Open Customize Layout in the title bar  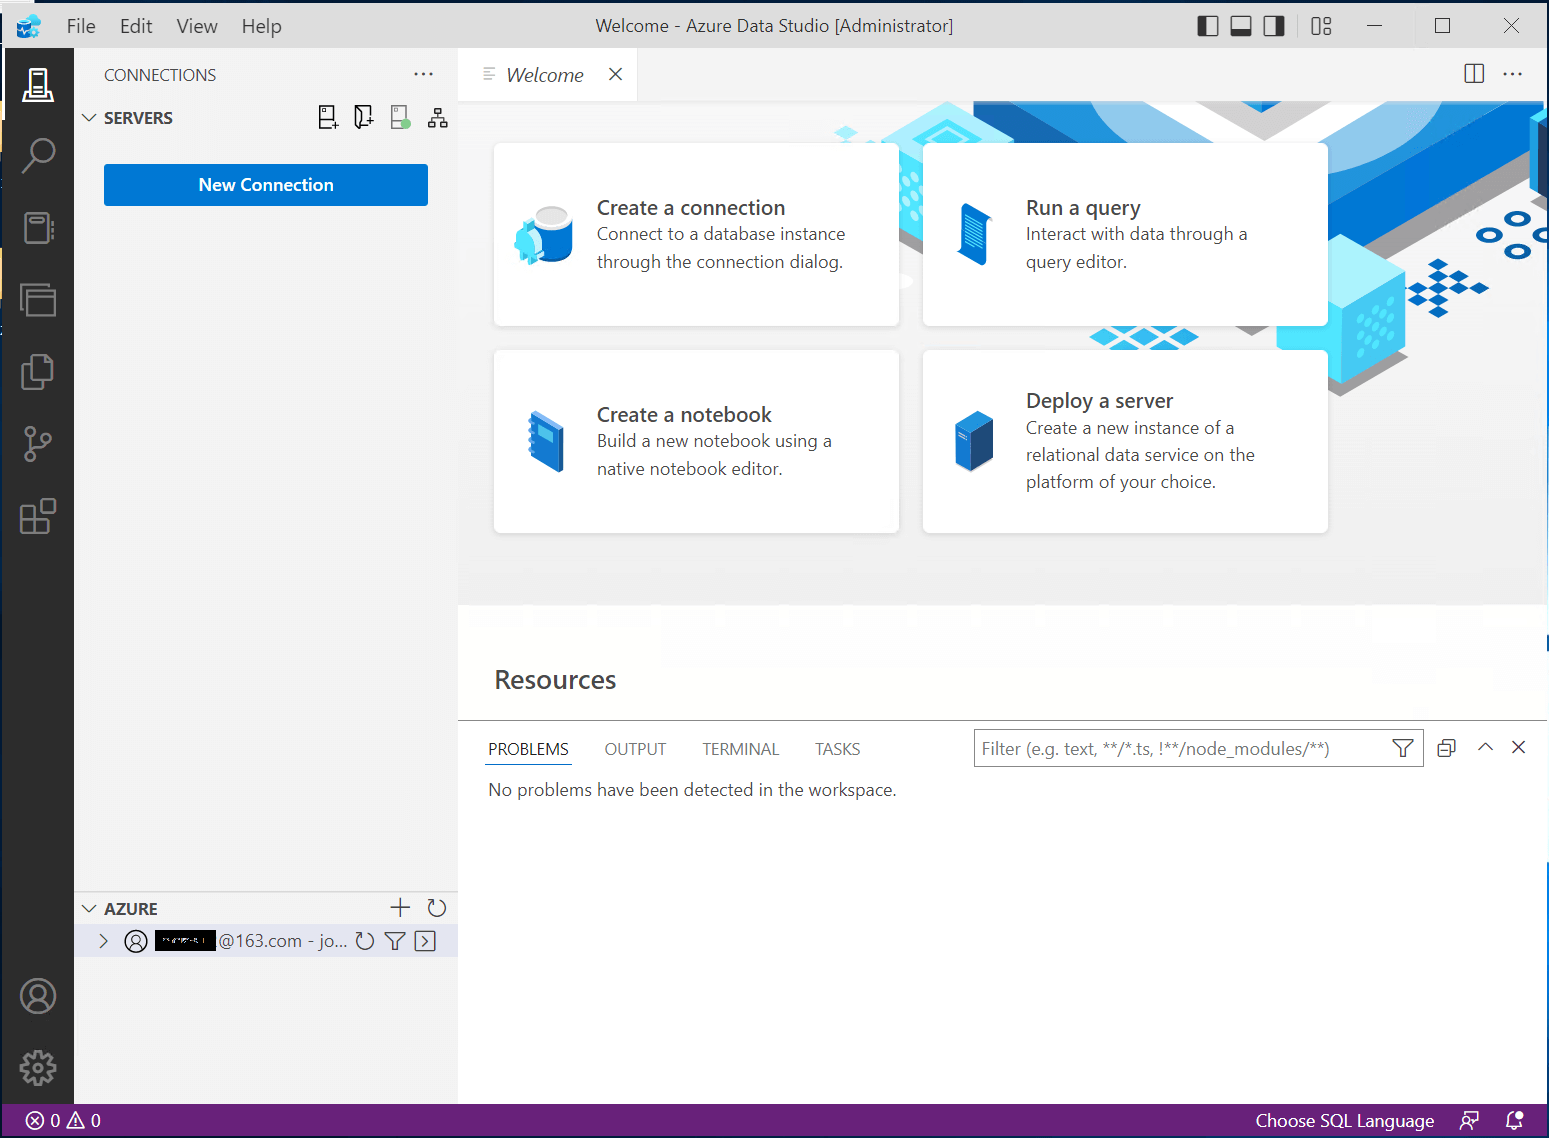click(1321, 26)
